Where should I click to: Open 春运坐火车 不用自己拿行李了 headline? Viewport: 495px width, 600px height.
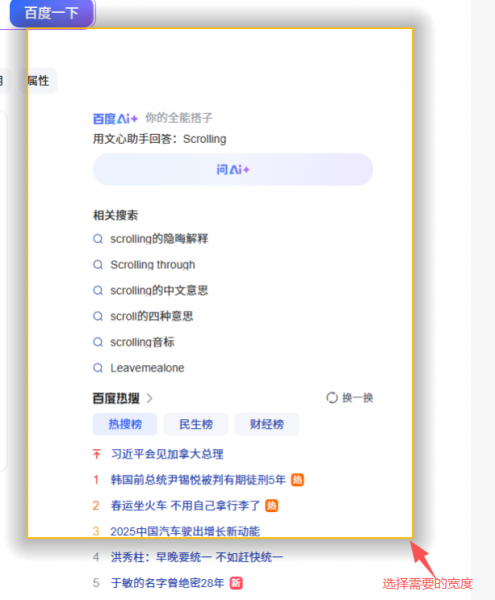coord(185,505)
